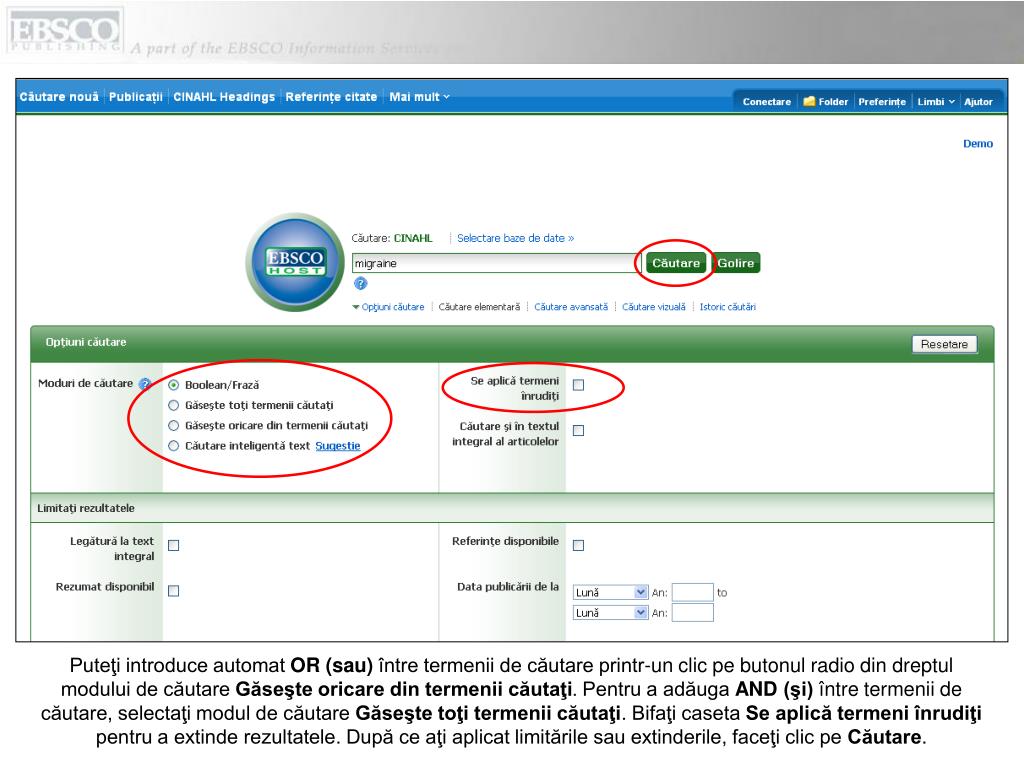This screenshot has width=1024, height=768.
Task: Open CINAHL Headings menu item
Action: pos(224,97)
